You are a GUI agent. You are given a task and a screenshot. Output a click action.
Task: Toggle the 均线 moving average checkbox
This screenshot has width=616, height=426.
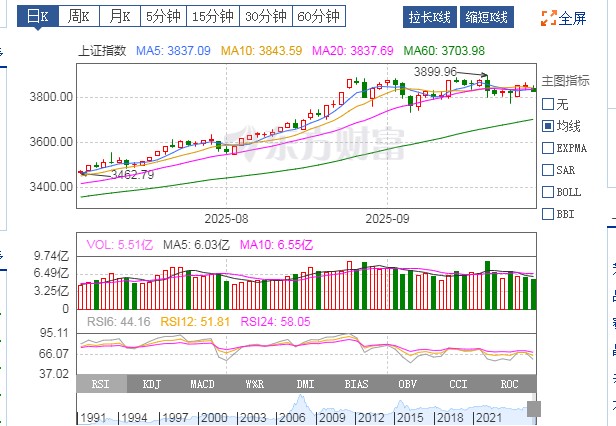pos(547,126)
